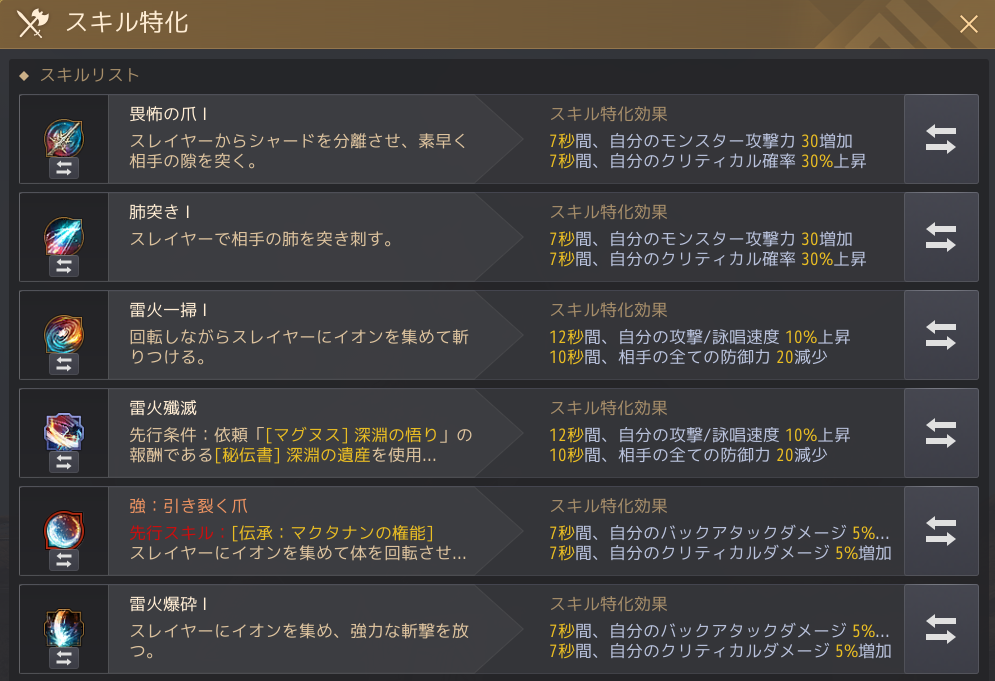Screen dimensions: 995x681
Task: Open the [伝承：マクタナンの権能] prerequisite skill link
Action: (332, 530)
